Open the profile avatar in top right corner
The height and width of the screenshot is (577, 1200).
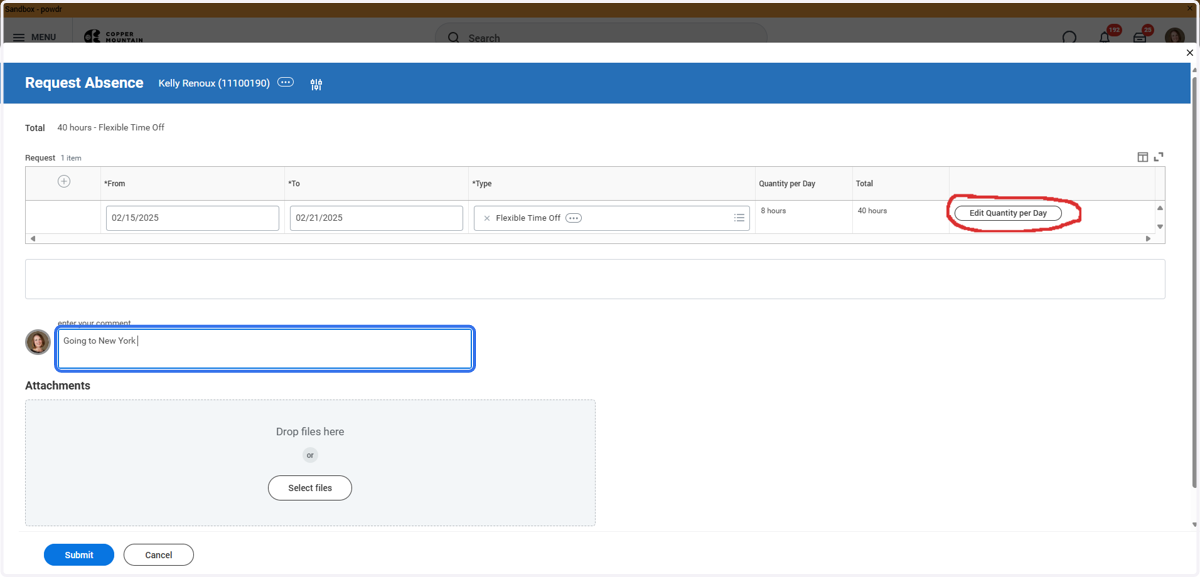pos(1175,37)
